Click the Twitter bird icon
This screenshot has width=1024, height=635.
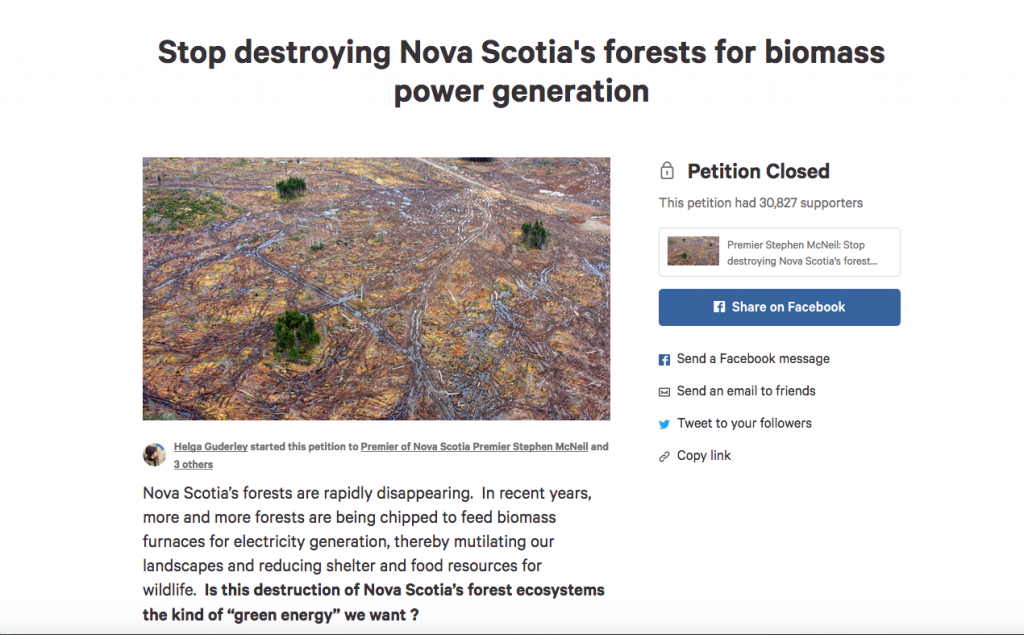point(664,424)
